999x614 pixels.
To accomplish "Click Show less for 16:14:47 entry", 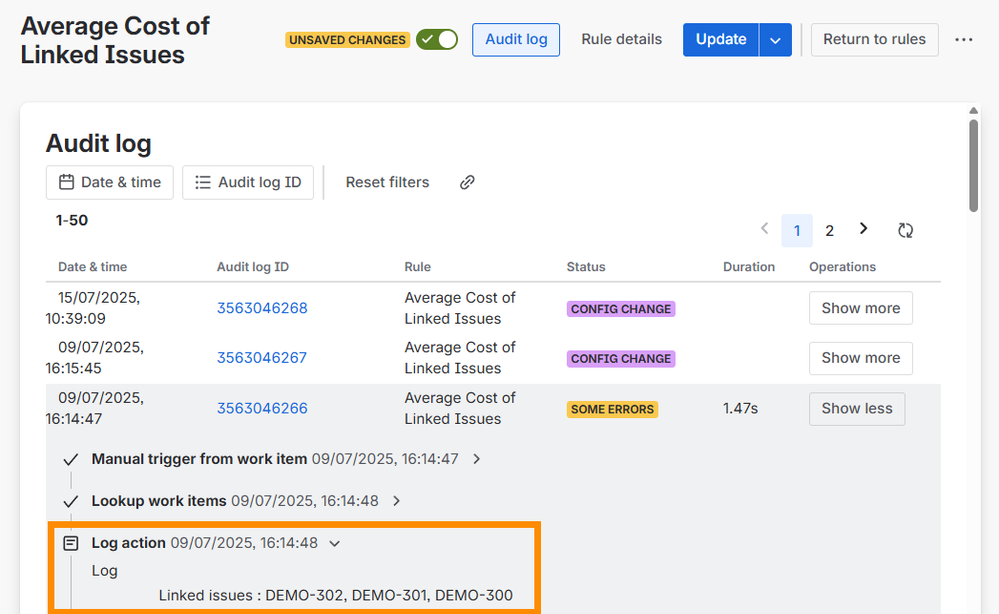I will (857, 409).
